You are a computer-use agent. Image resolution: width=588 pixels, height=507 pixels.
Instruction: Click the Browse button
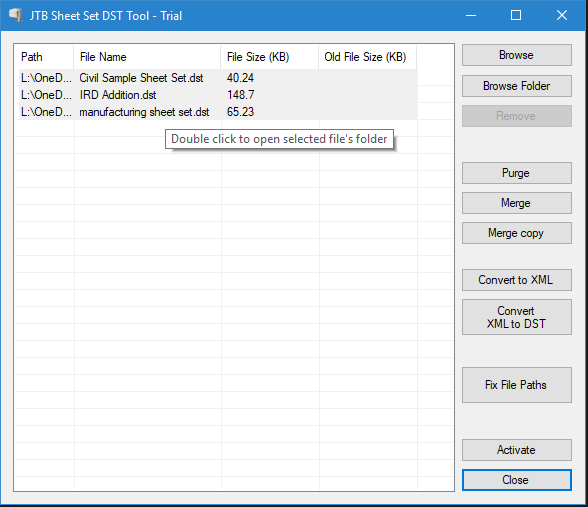click(x=516, y=55)
